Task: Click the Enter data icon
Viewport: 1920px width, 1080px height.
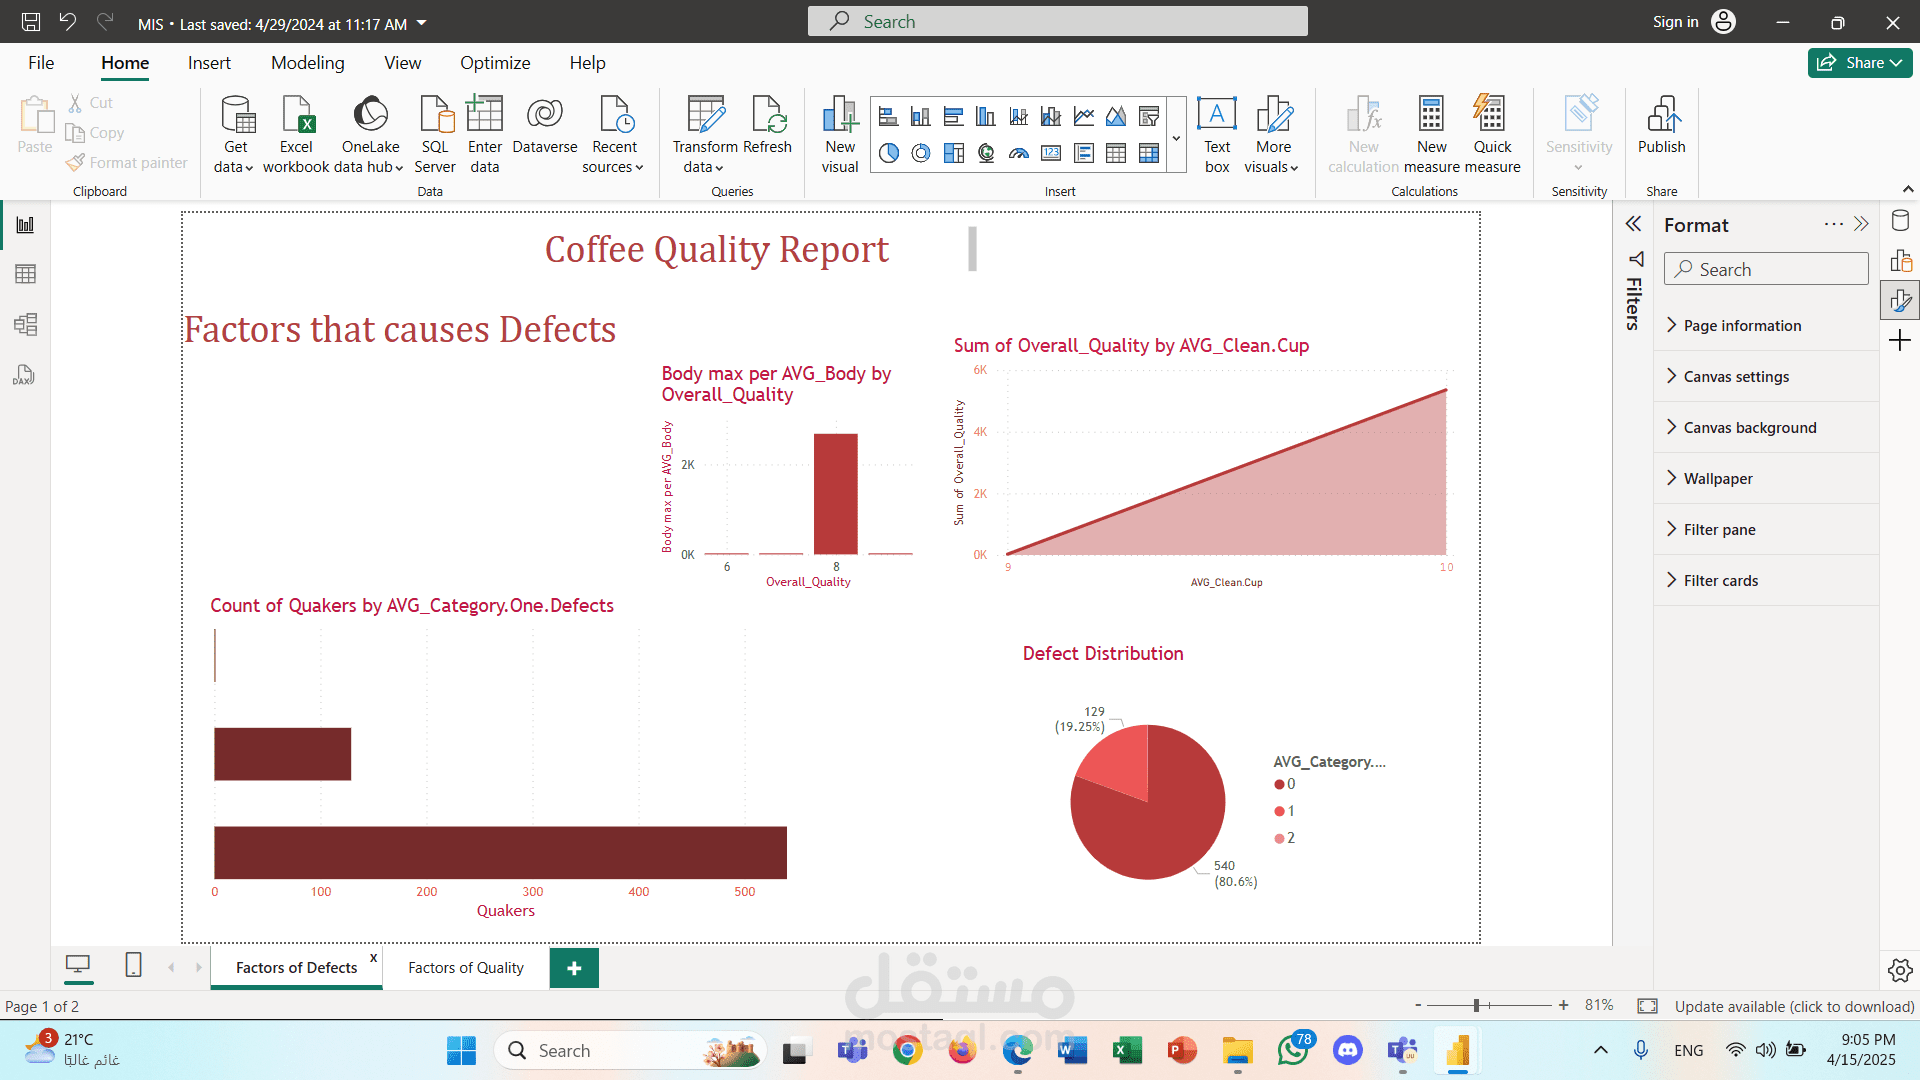Action: [x=485, y=135]
